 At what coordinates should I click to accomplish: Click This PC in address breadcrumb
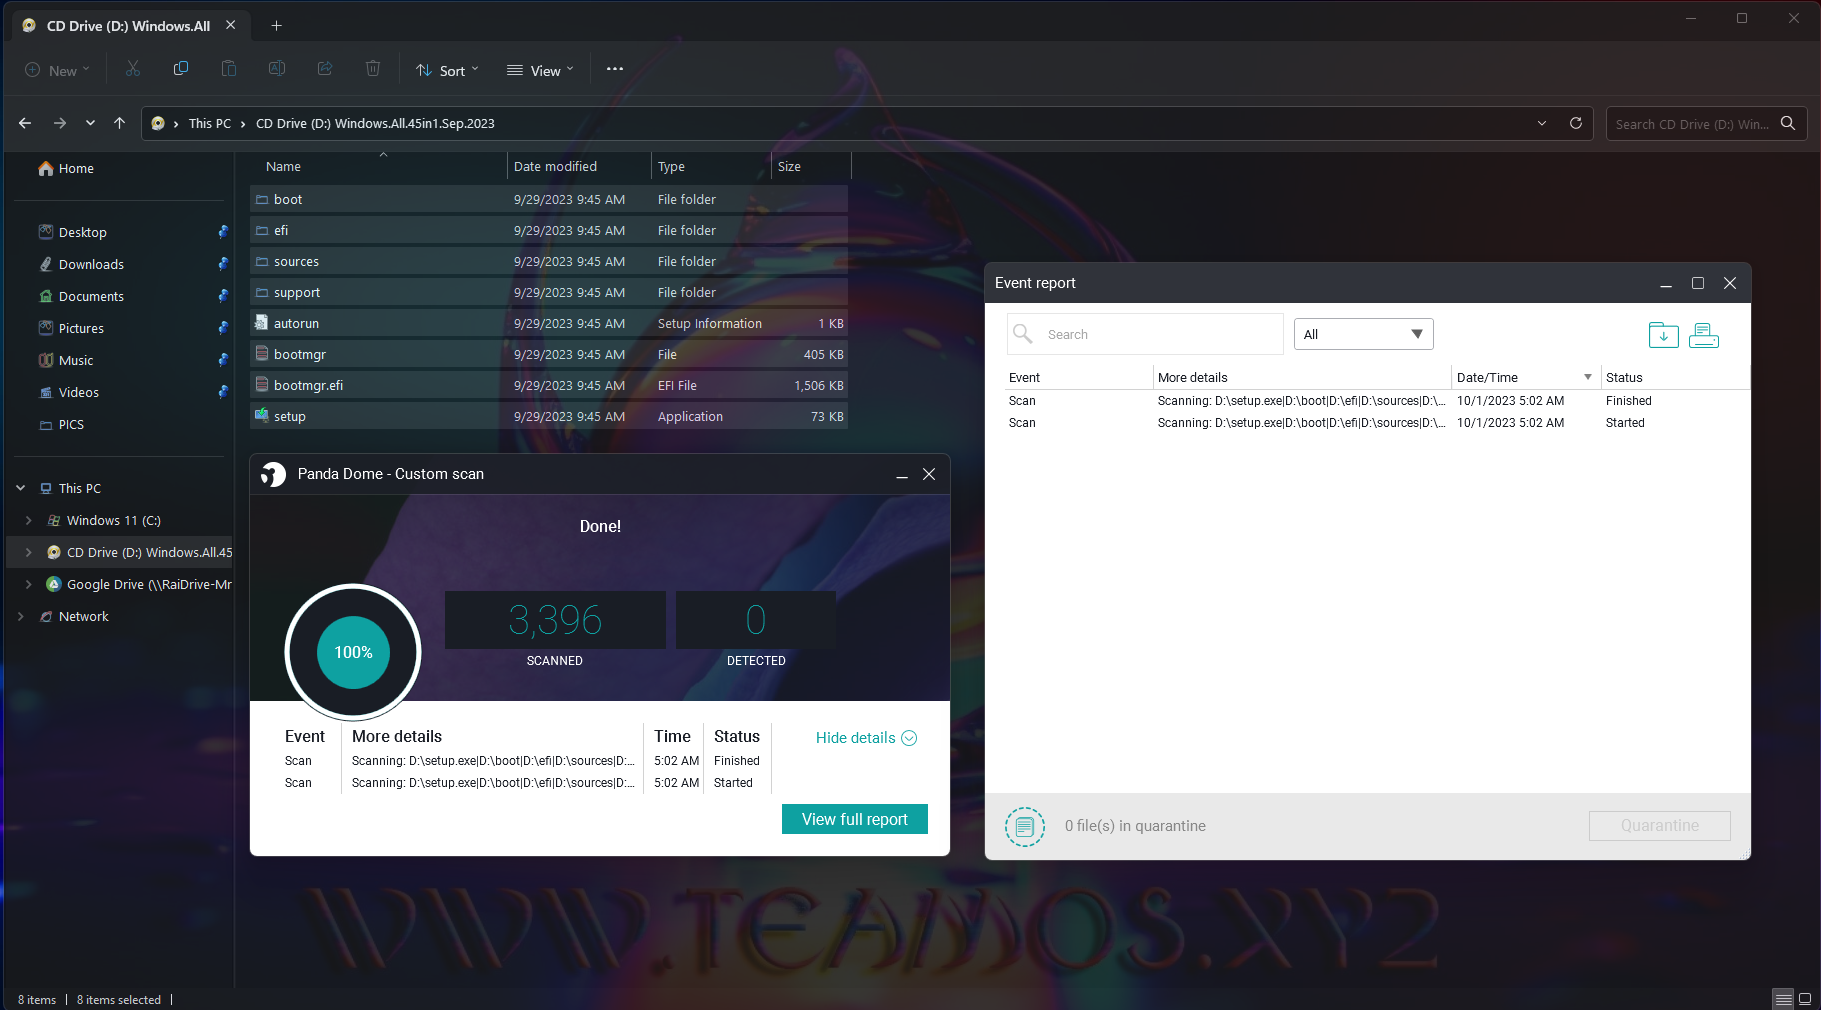[210, 123]
